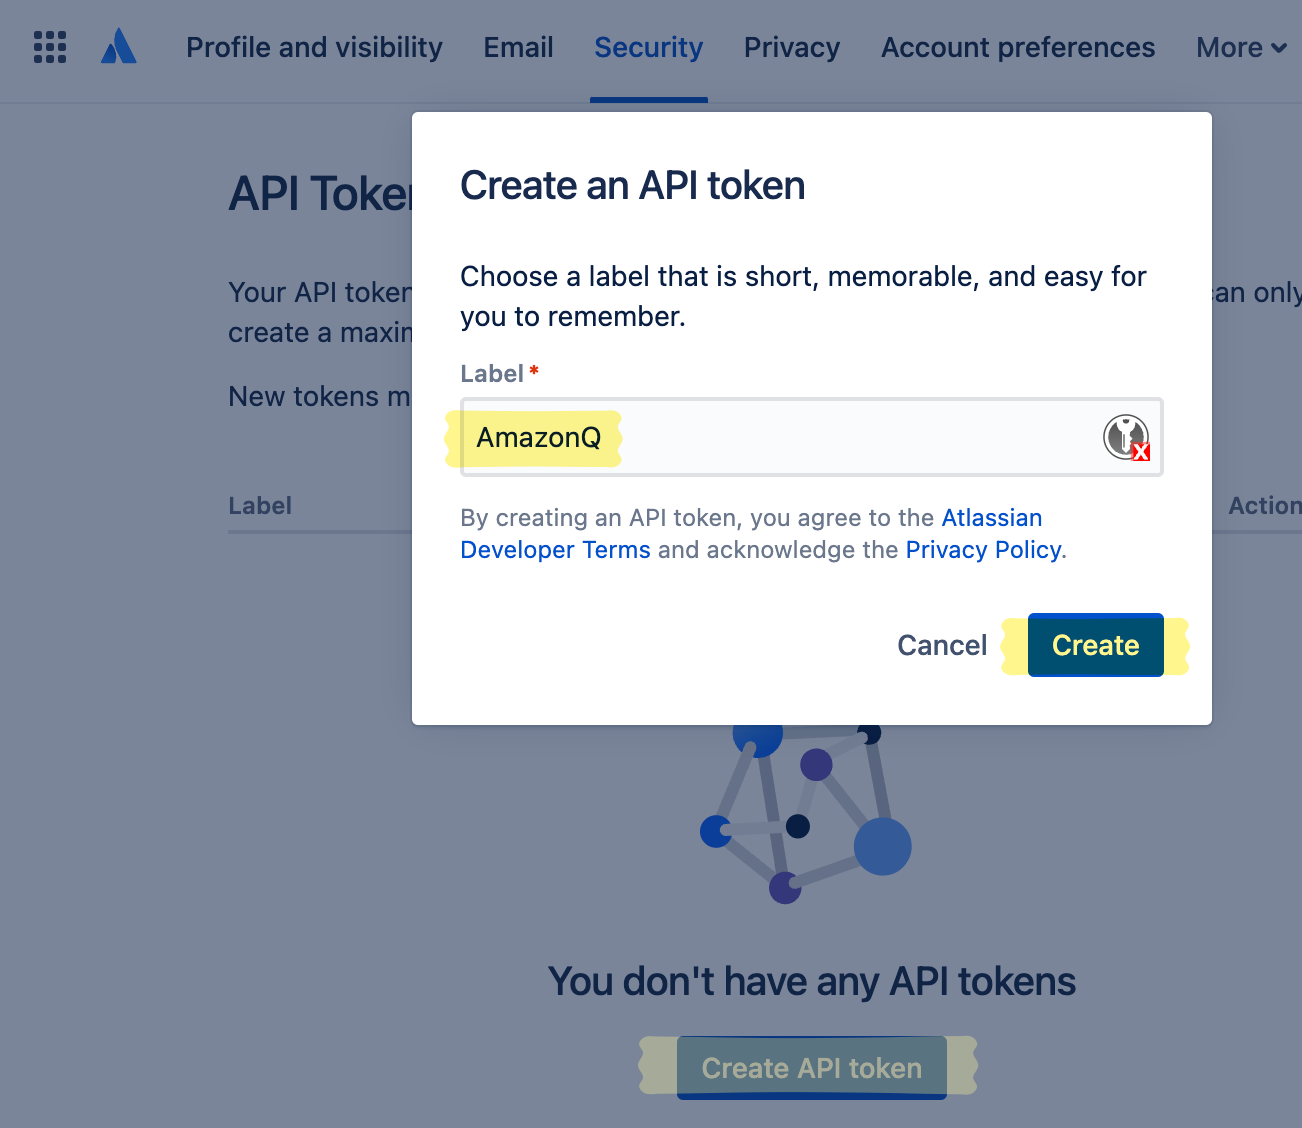
Task: Switch to the Email settings tab
Action: [518, 47]
